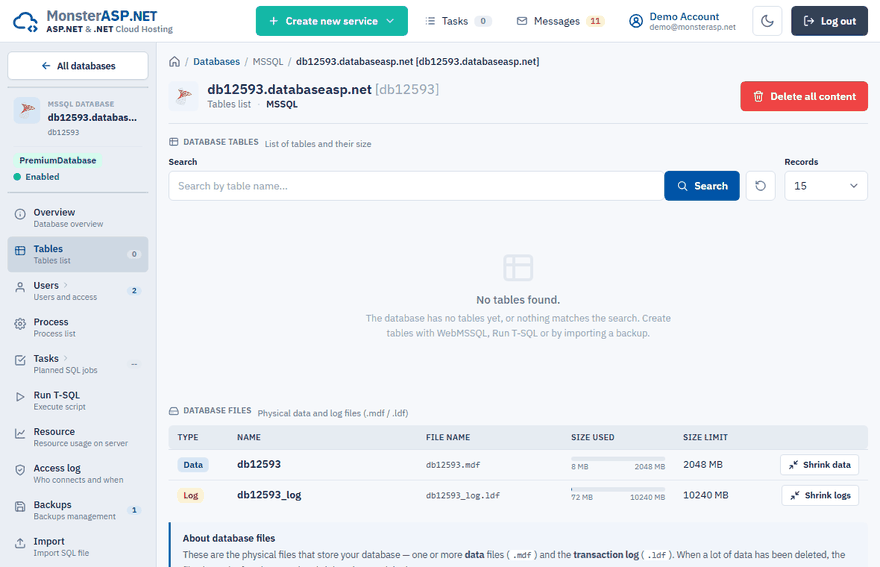Click the blue Search button
Screen dimensions: 880x567
point(702,186)
